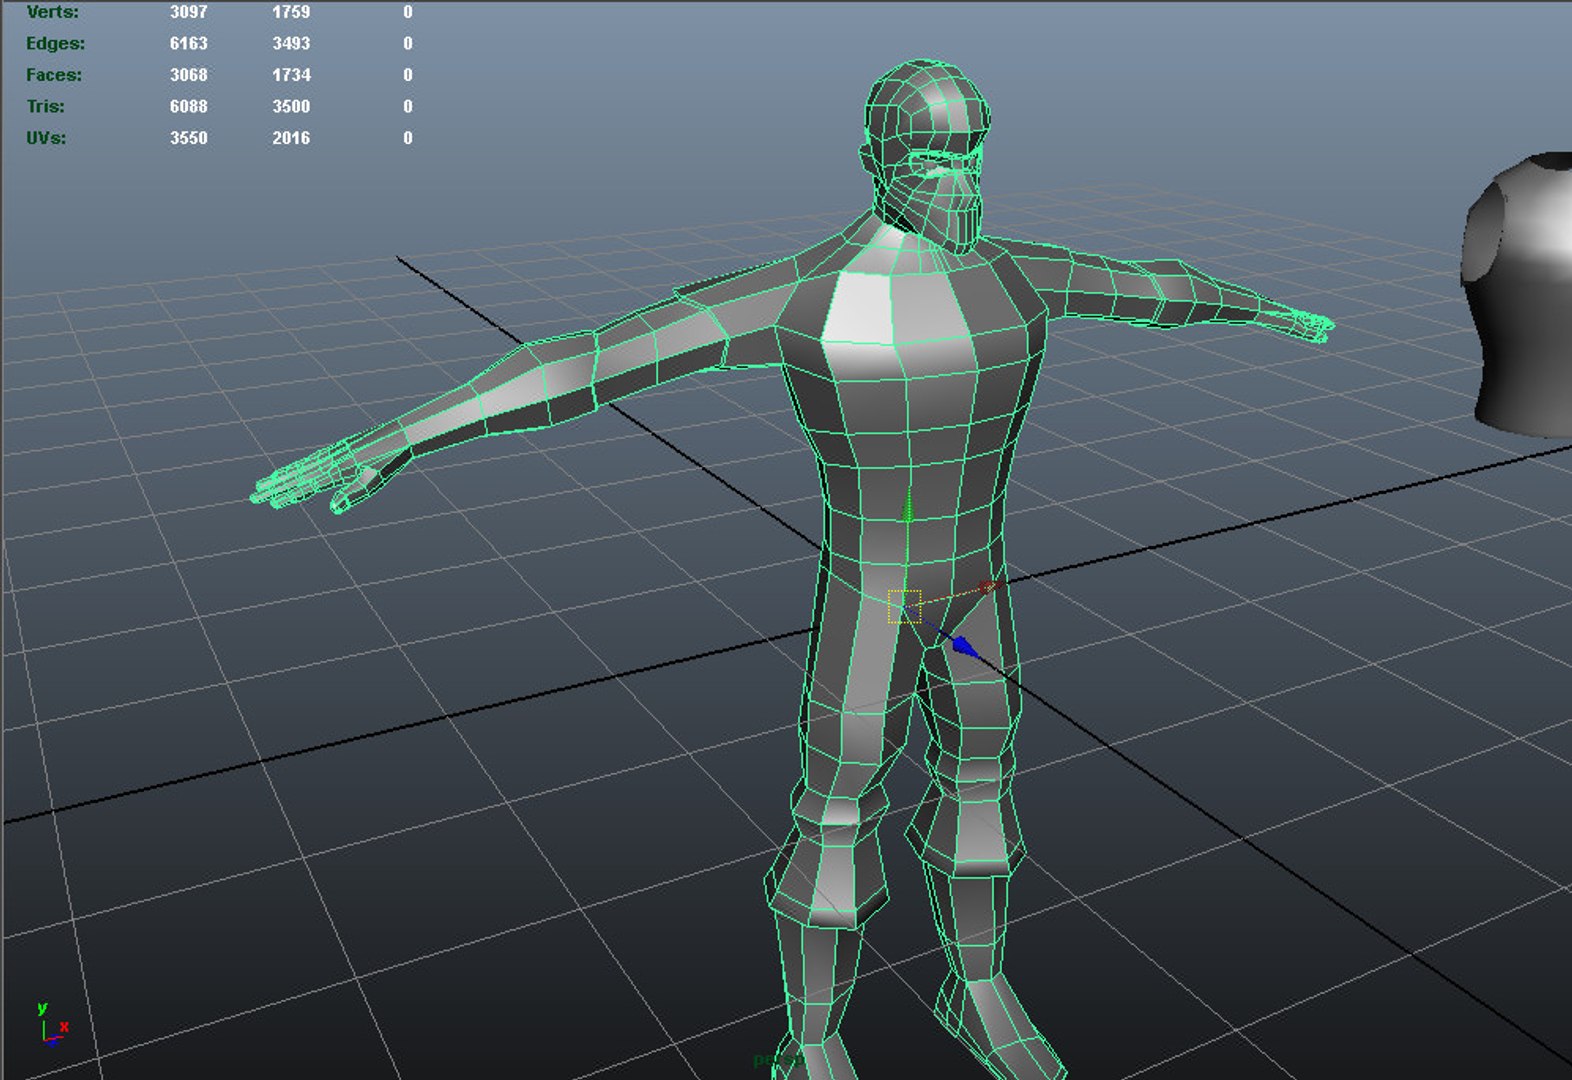Click the yellow center handle of the move manipulator
This screenshot has width=1572, height=1080.
(x=904, y=606)
